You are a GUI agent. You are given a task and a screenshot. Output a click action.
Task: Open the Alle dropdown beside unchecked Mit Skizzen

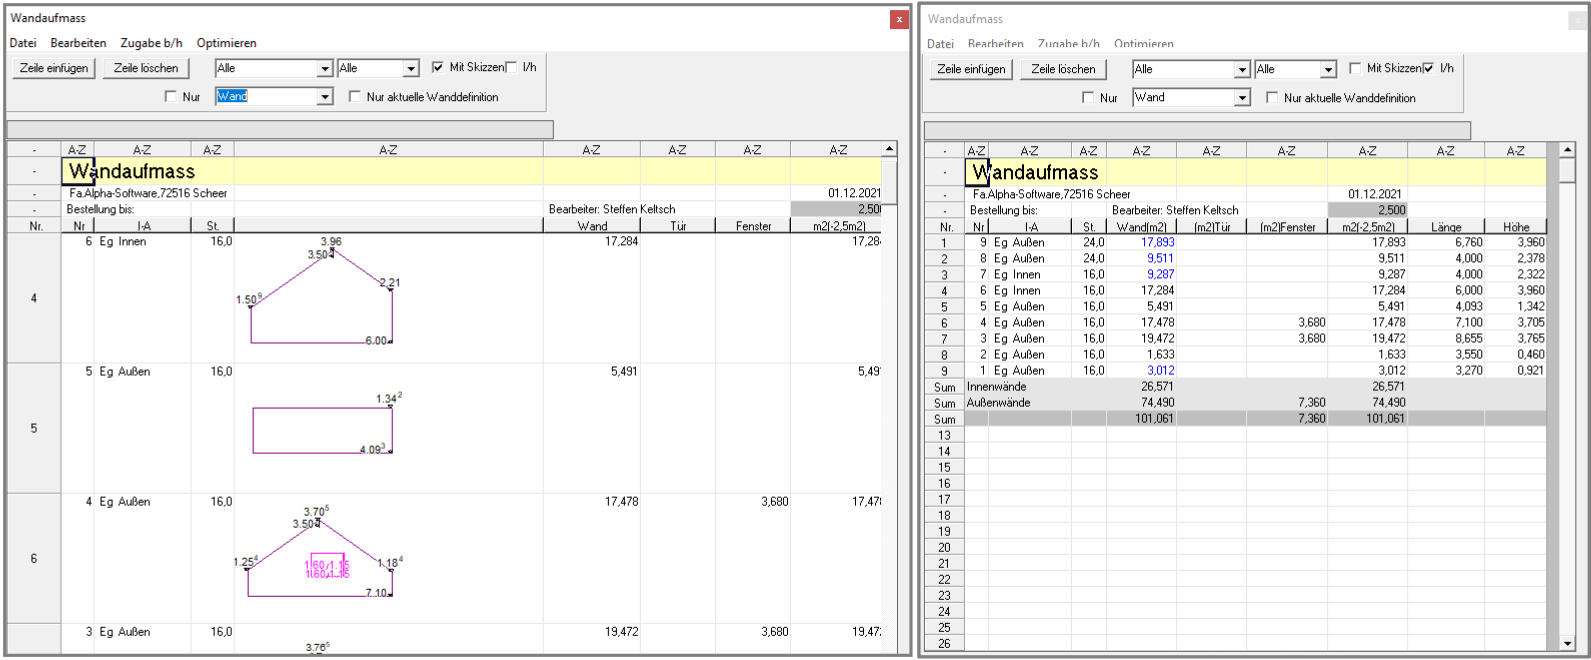point(1328,69)
